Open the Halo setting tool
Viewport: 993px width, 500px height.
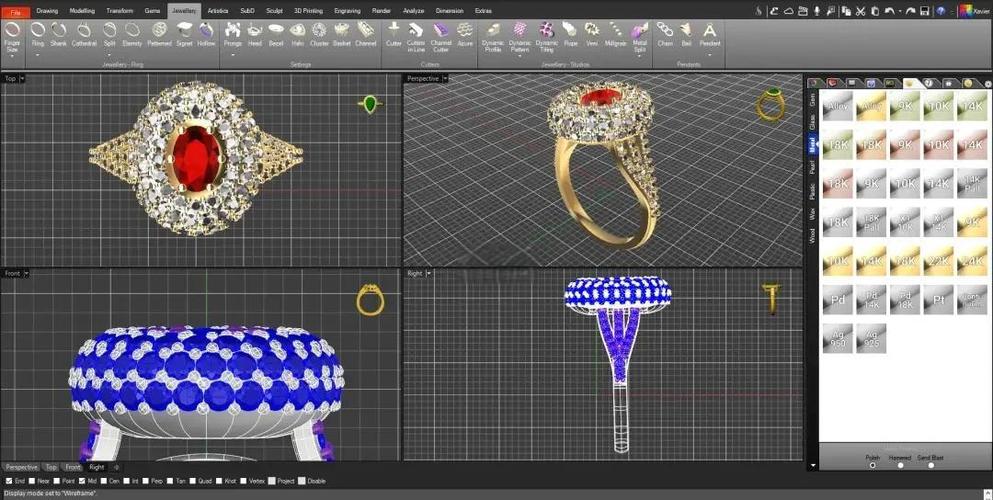point(298,34)
